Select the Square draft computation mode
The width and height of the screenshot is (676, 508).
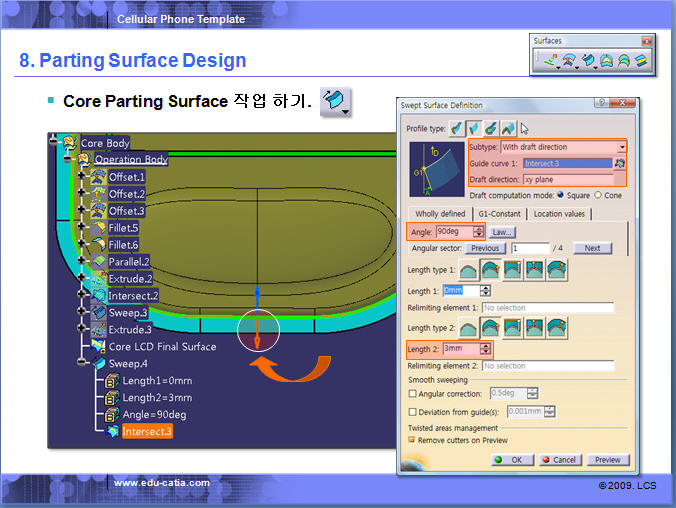pyautogui.click(x=561, y=194)
